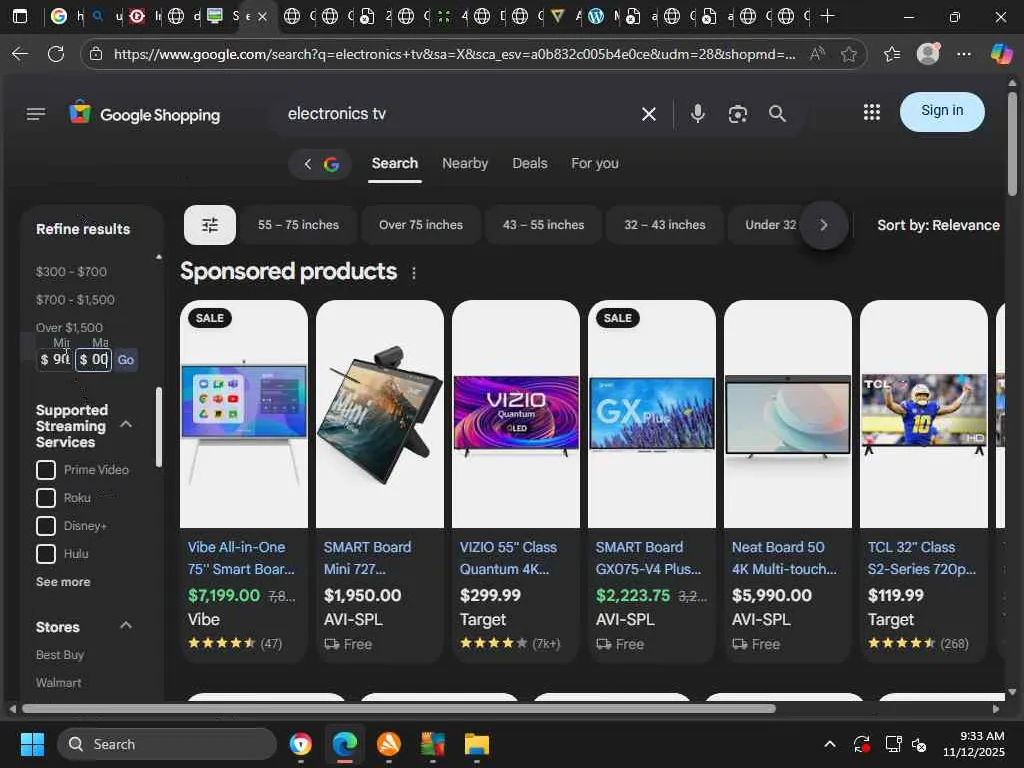Toggle the filters sliders button
The width and height of the screenshot is (1024, 768).
[210, 225]
